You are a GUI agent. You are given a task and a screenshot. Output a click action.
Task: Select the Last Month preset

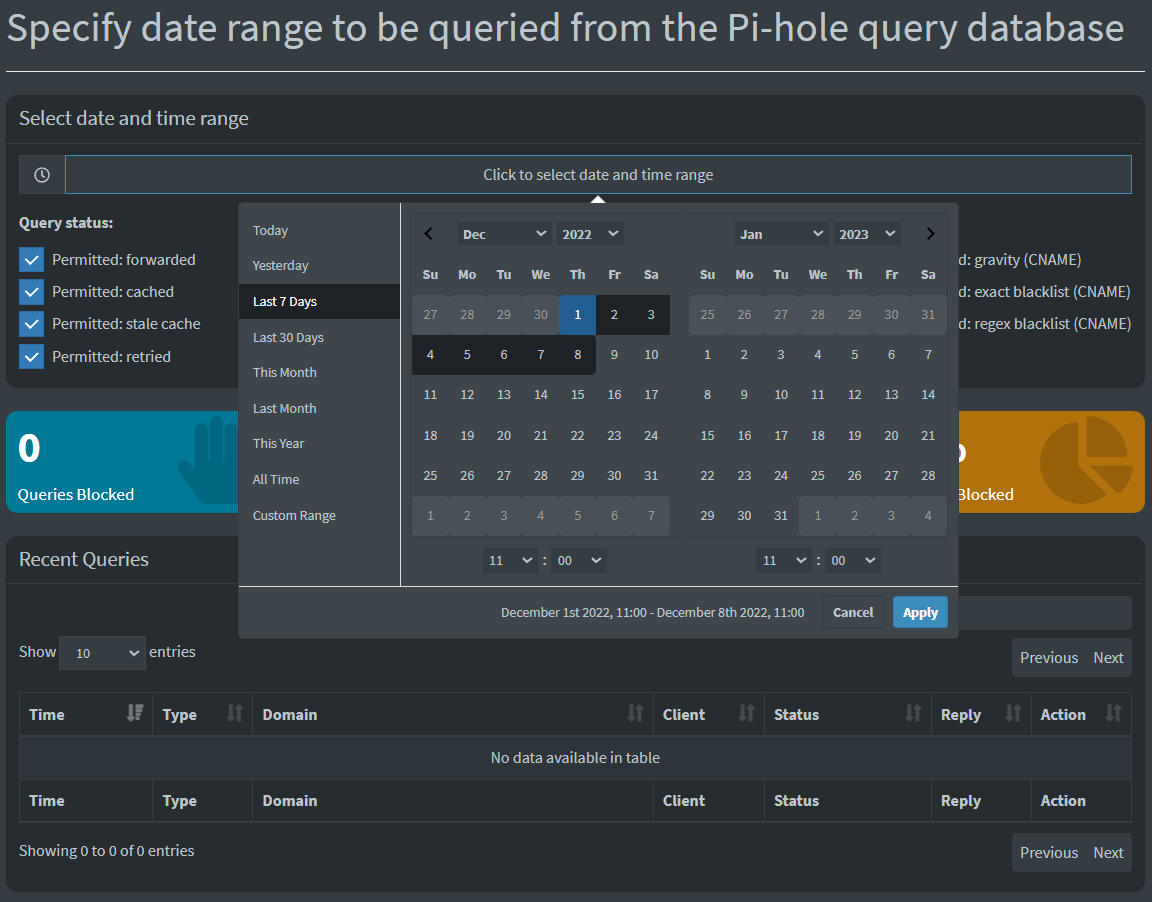320,408
